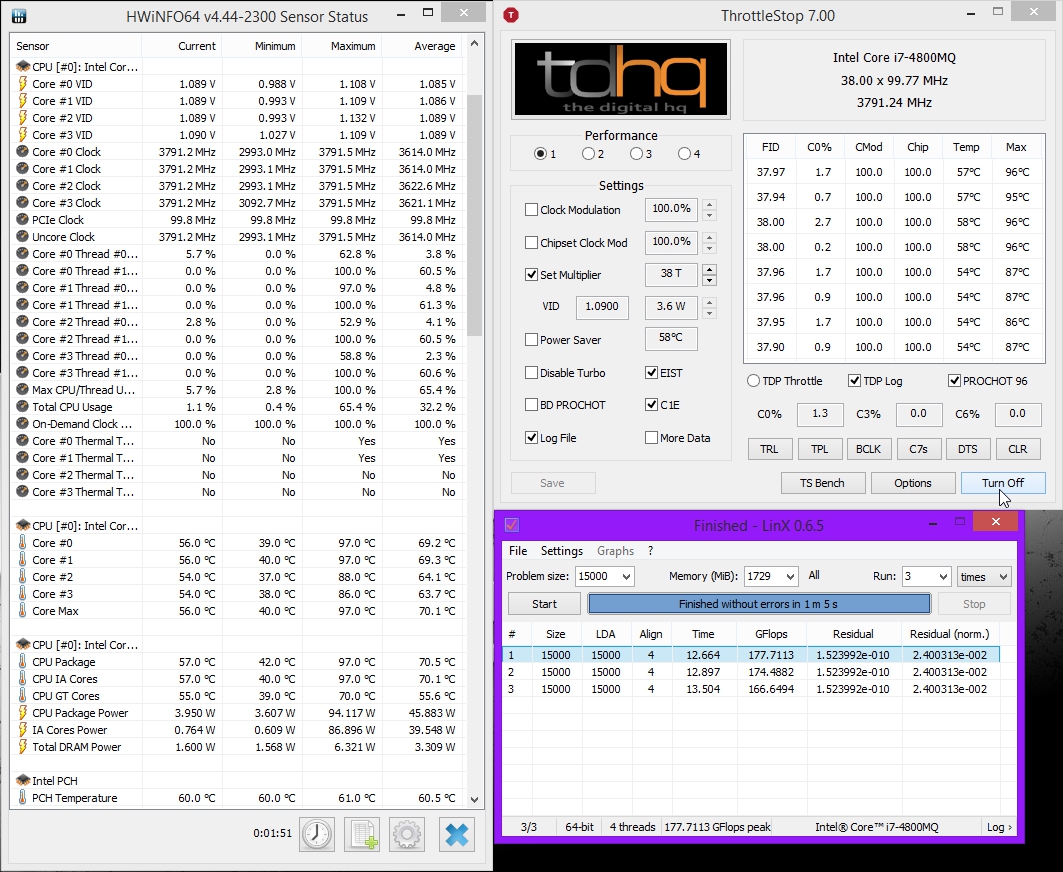Click the LinX checkmark title icon
Screen dimensions: 1063x872
pos(512,525)
